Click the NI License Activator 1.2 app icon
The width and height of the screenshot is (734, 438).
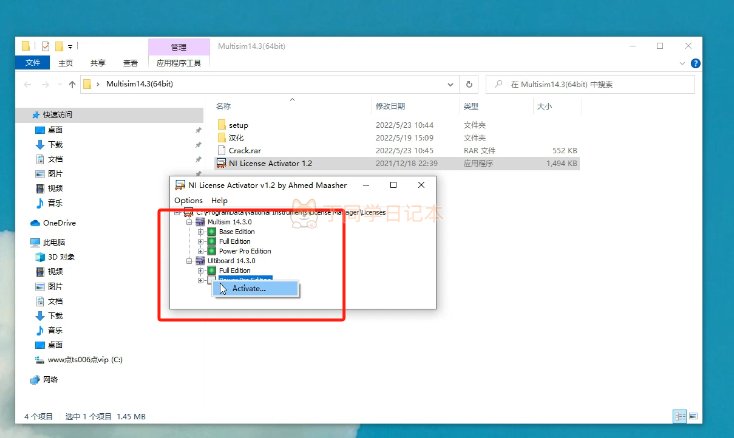[221, 163]
